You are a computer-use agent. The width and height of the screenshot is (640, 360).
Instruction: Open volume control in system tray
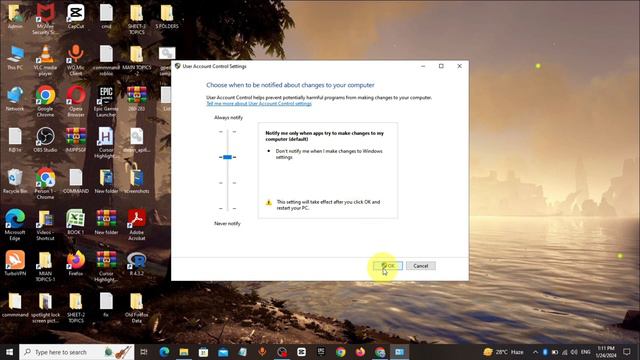pos(574,352)
